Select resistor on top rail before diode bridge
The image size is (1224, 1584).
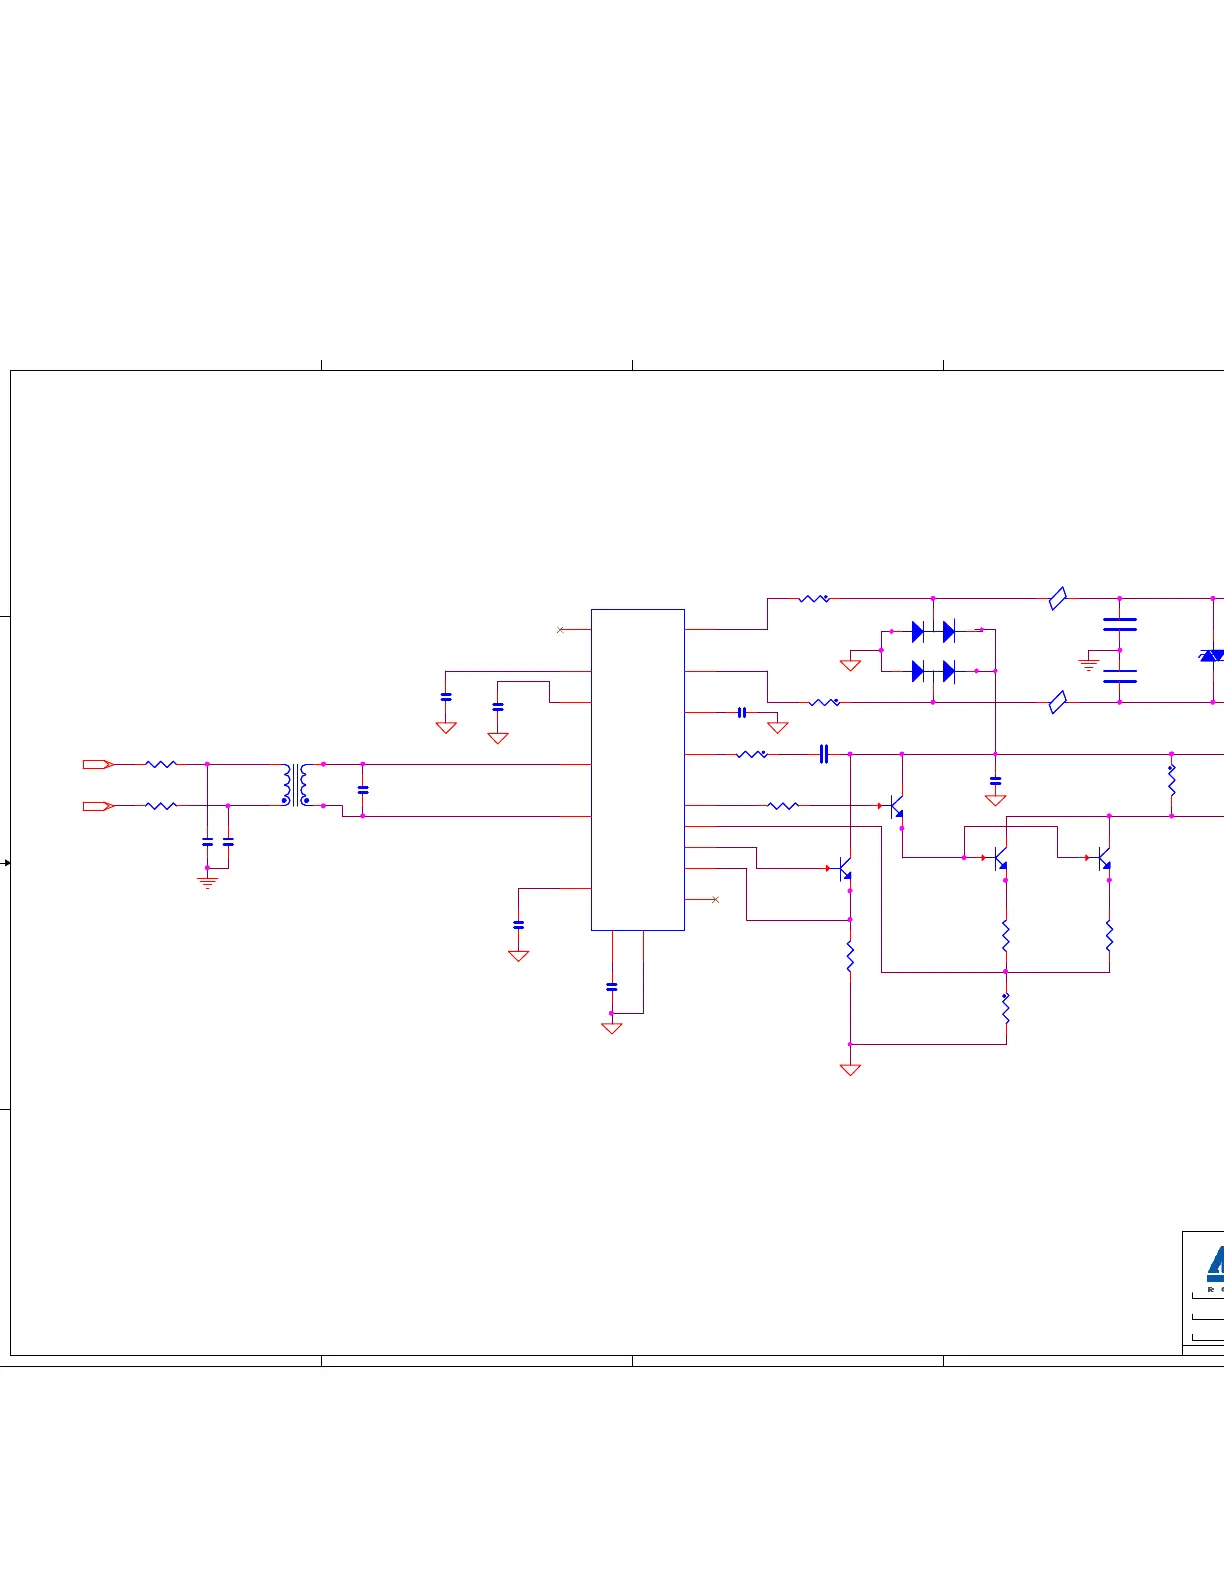tap(814, 599)
